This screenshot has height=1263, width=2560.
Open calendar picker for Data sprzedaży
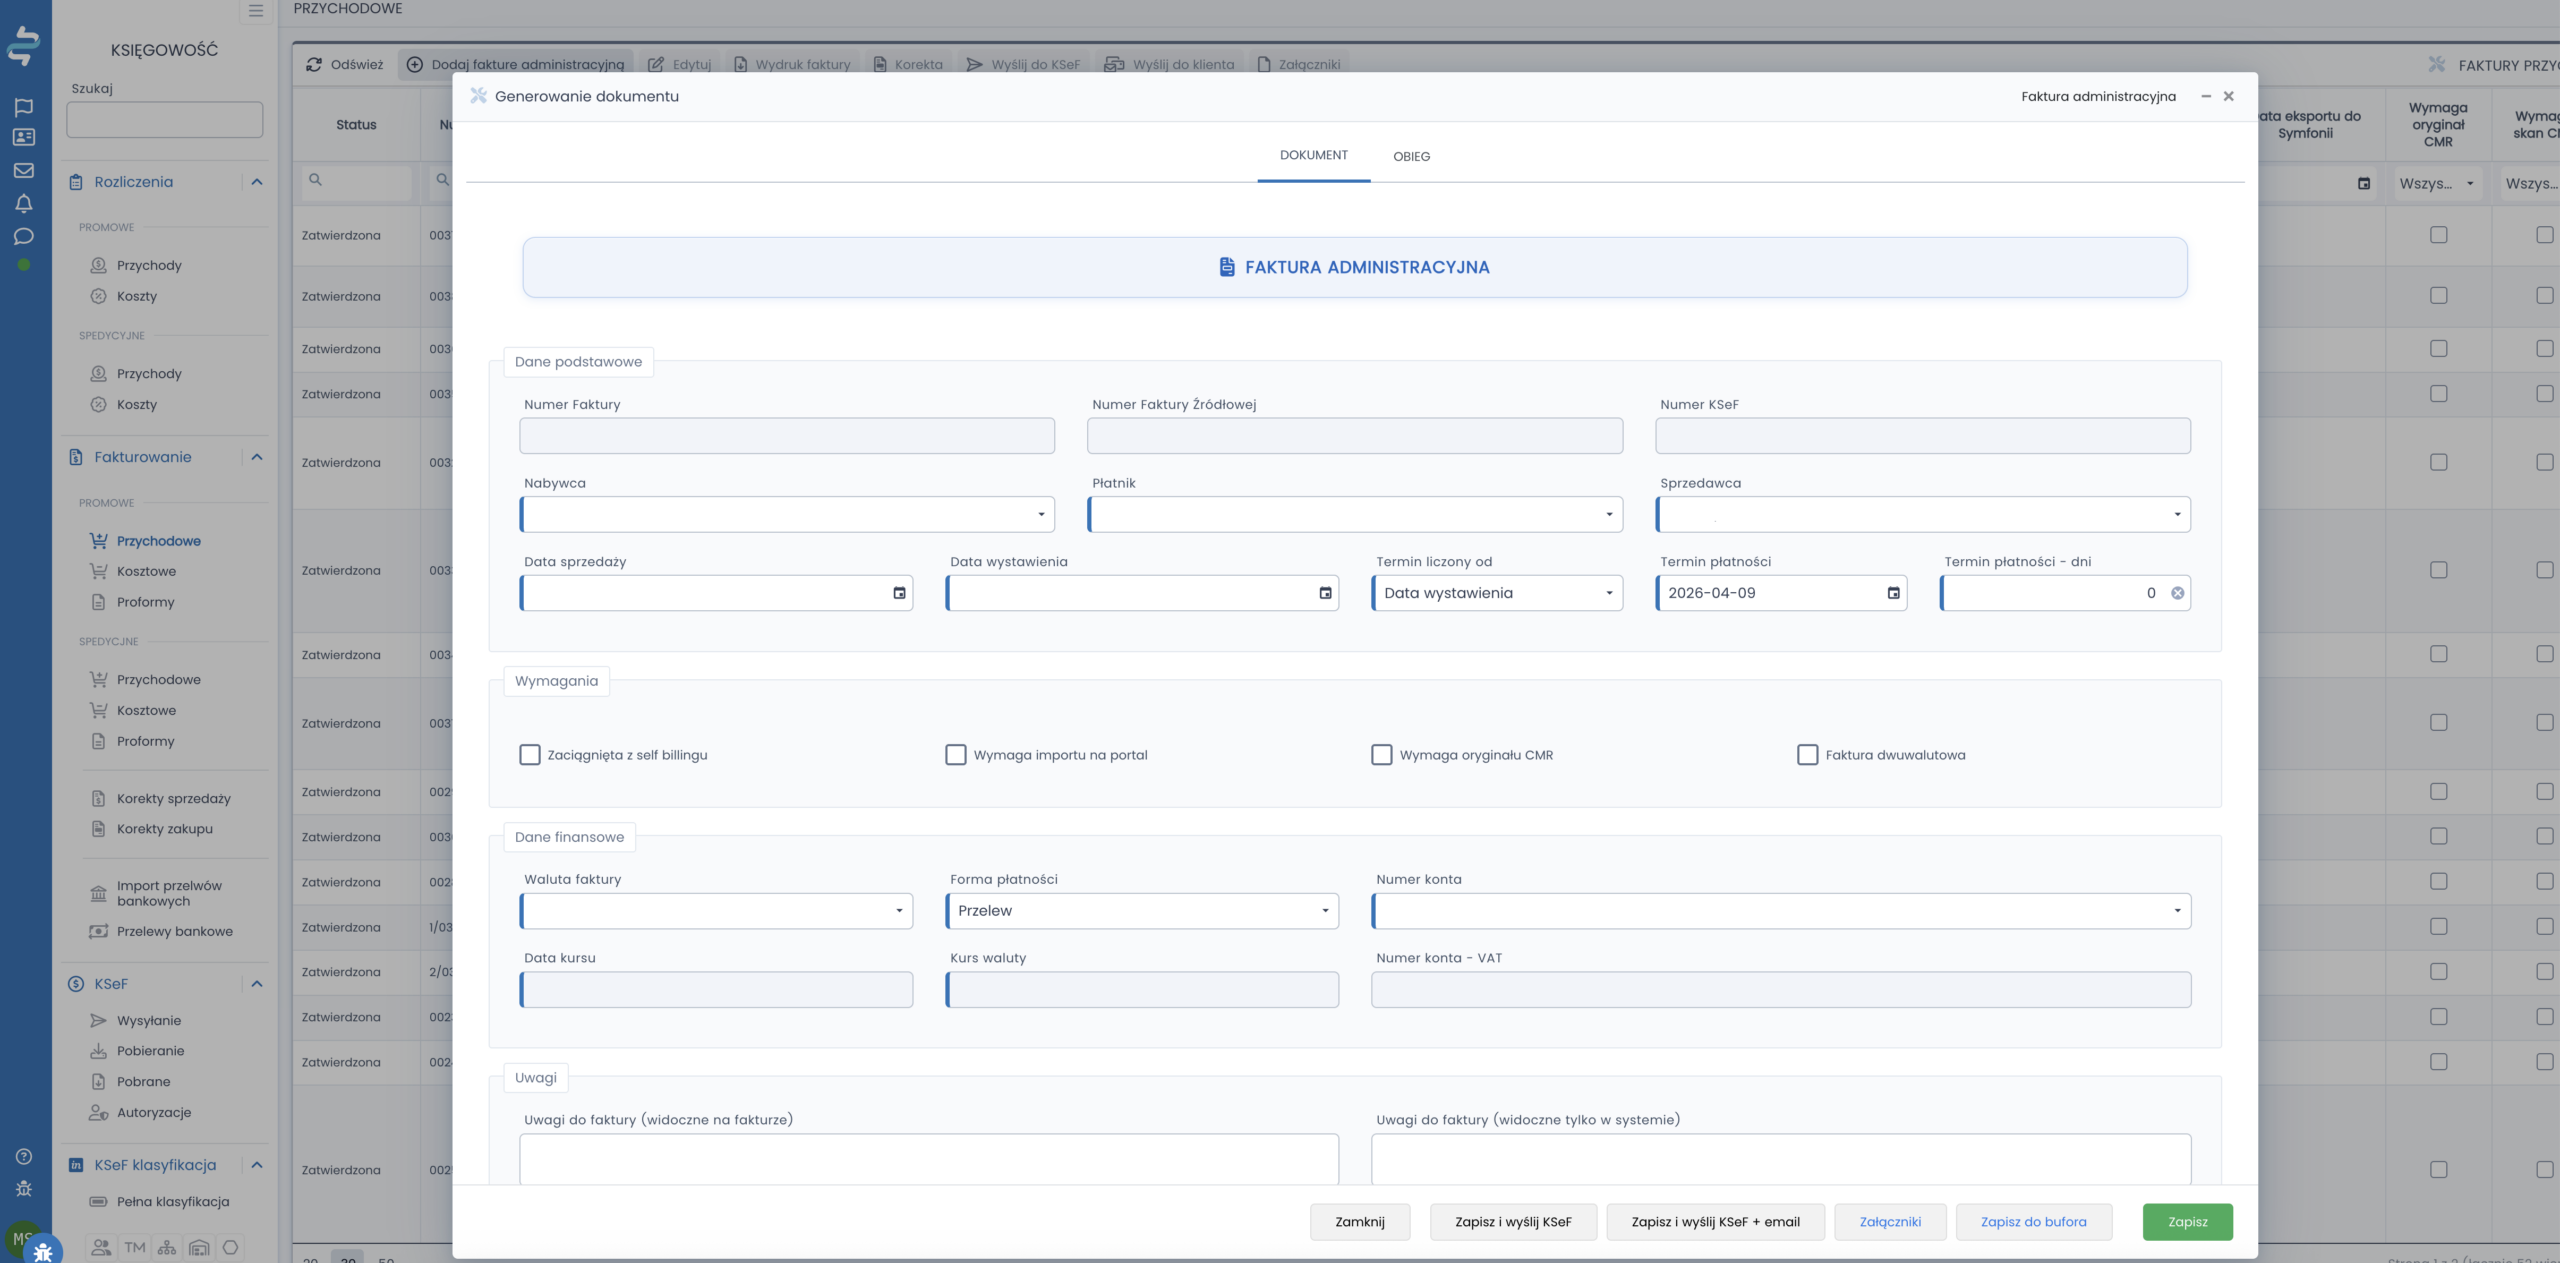click(899, 593)
